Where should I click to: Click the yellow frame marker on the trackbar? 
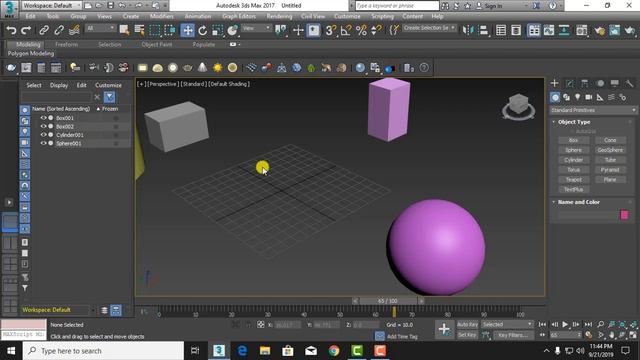394,312
